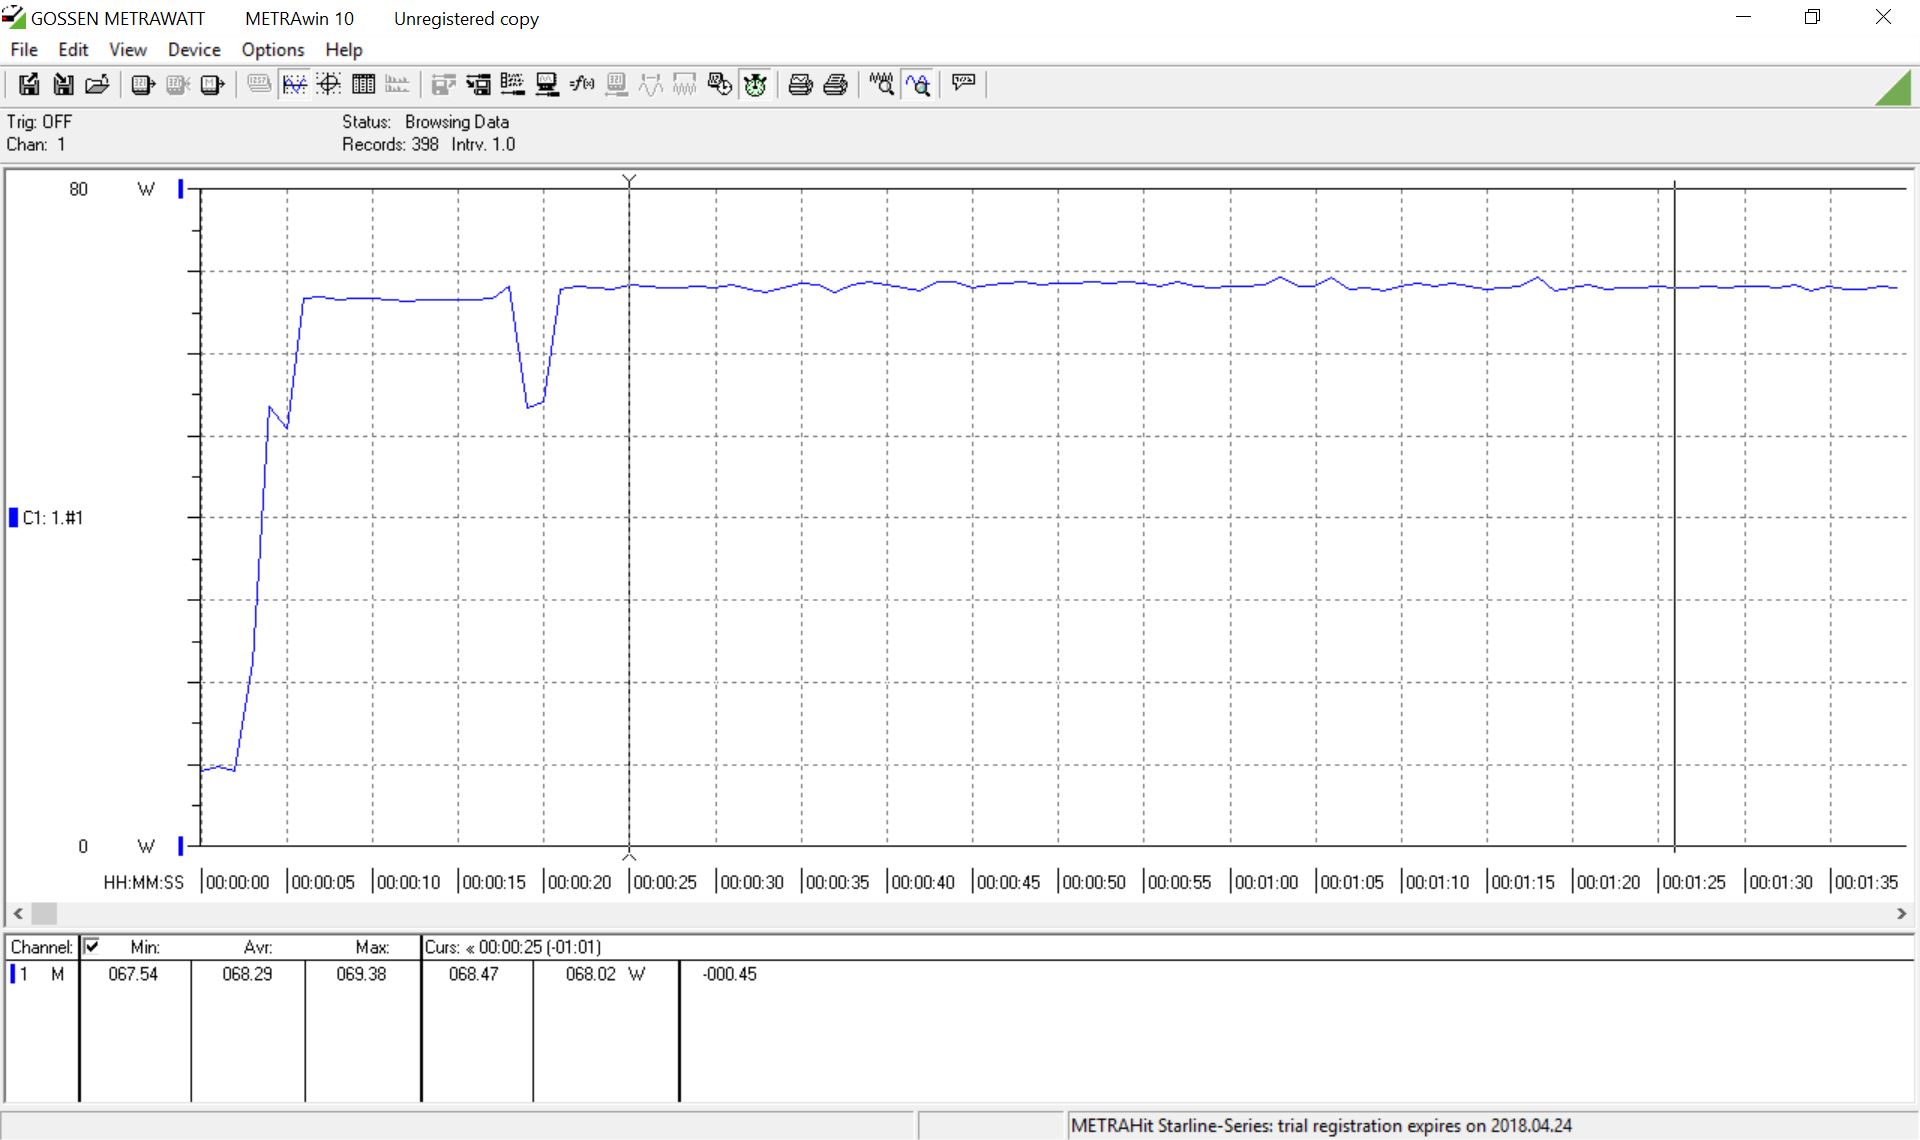This screenshot has width=1920, height=1140.
Task: Click the computer monitor display icon
Action: tap(547, 85)
